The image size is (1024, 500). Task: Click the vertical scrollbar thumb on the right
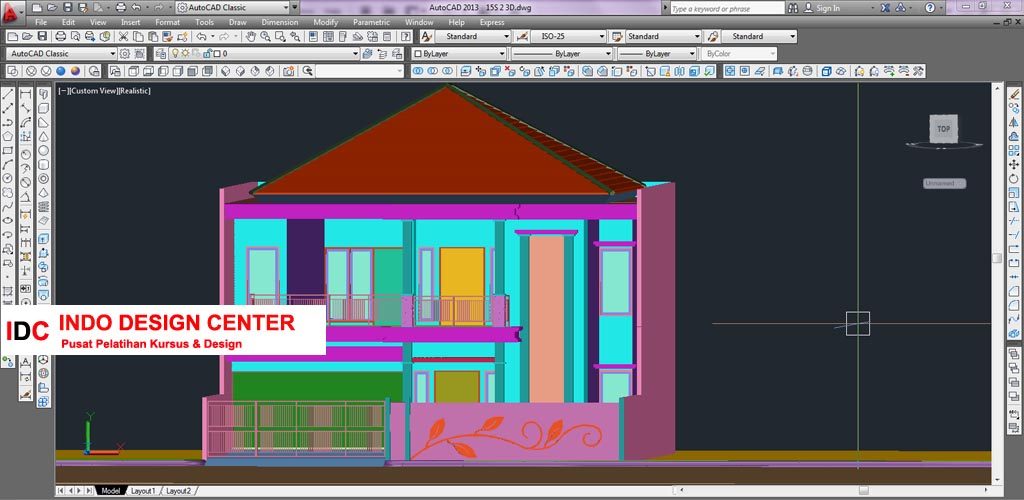click(997, 258)
